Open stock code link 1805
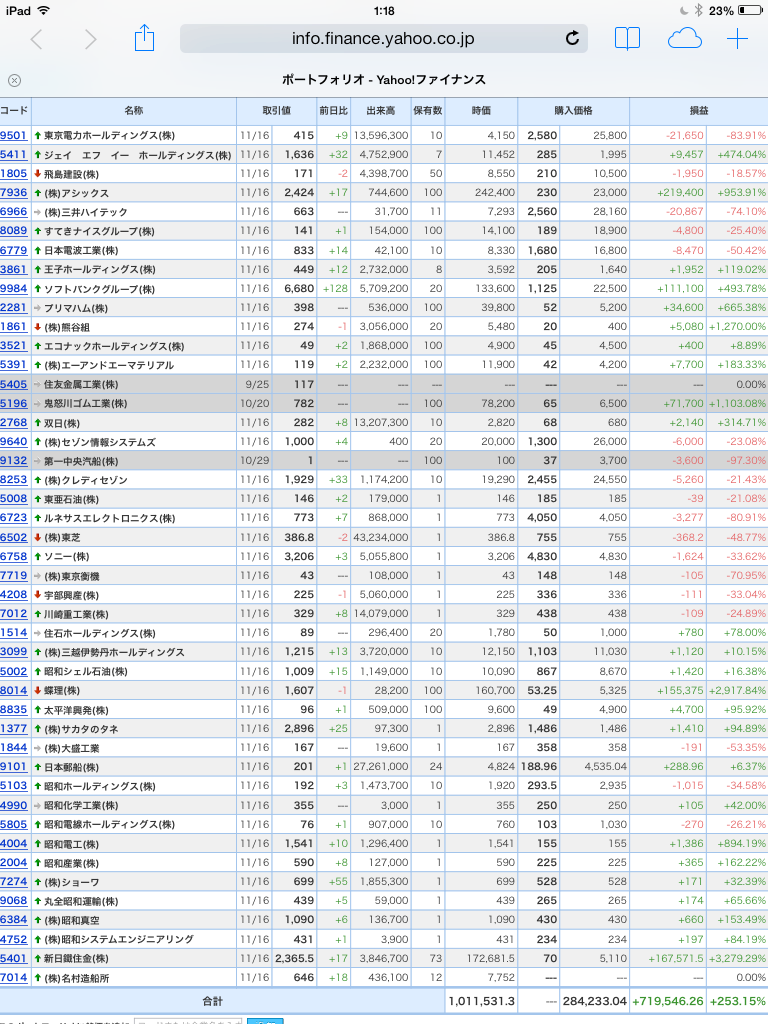Viewport: 768px width, 1024px height. 14,173
